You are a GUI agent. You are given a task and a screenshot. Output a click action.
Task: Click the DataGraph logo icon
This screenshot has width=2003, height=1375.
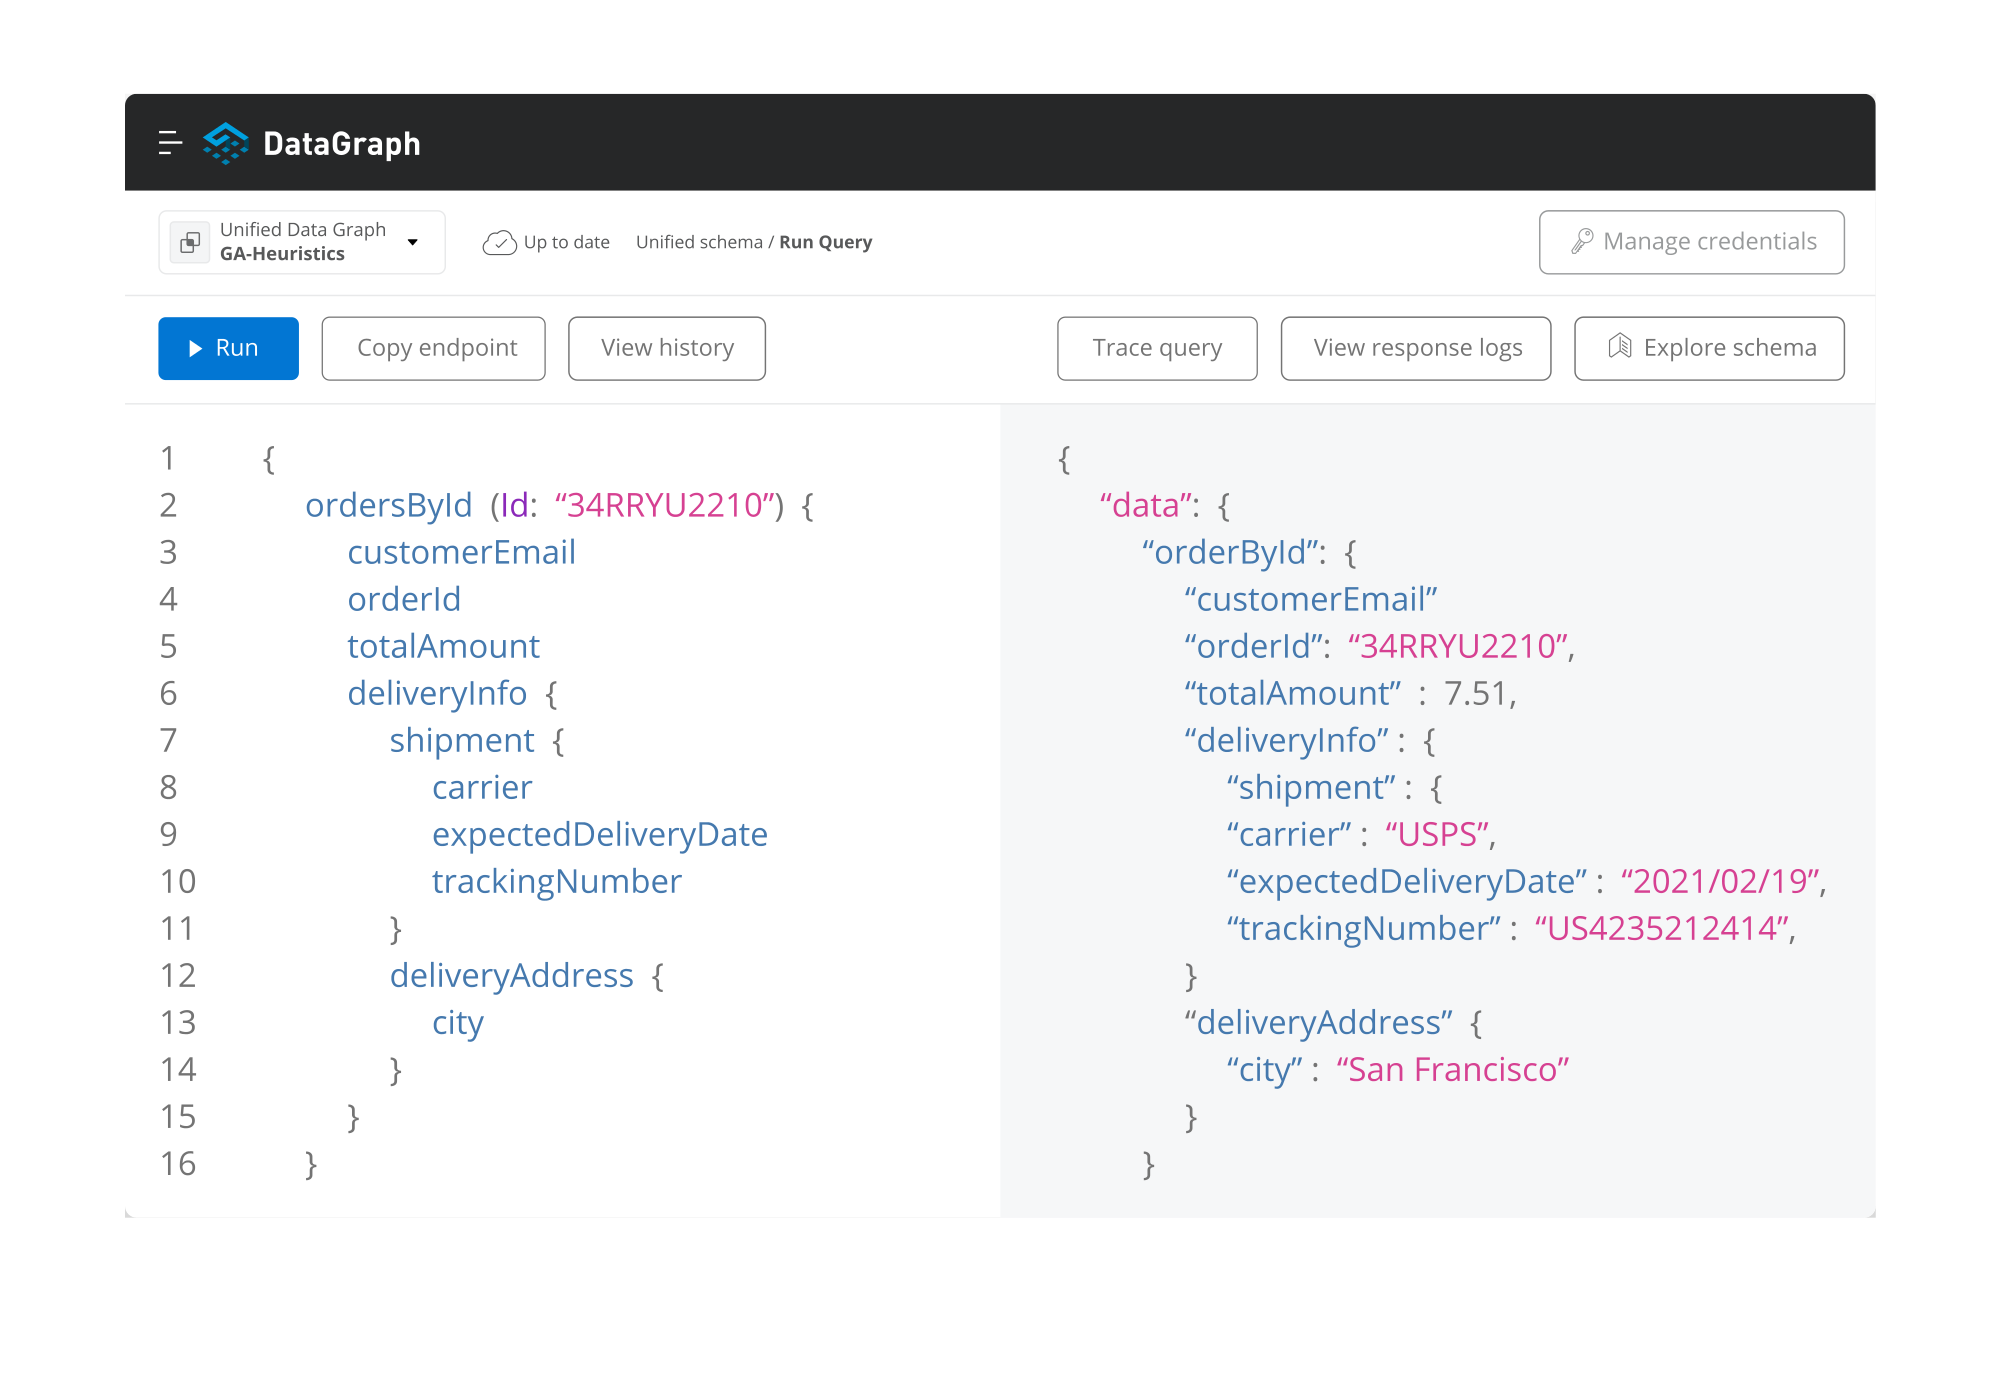coord(225,143)
